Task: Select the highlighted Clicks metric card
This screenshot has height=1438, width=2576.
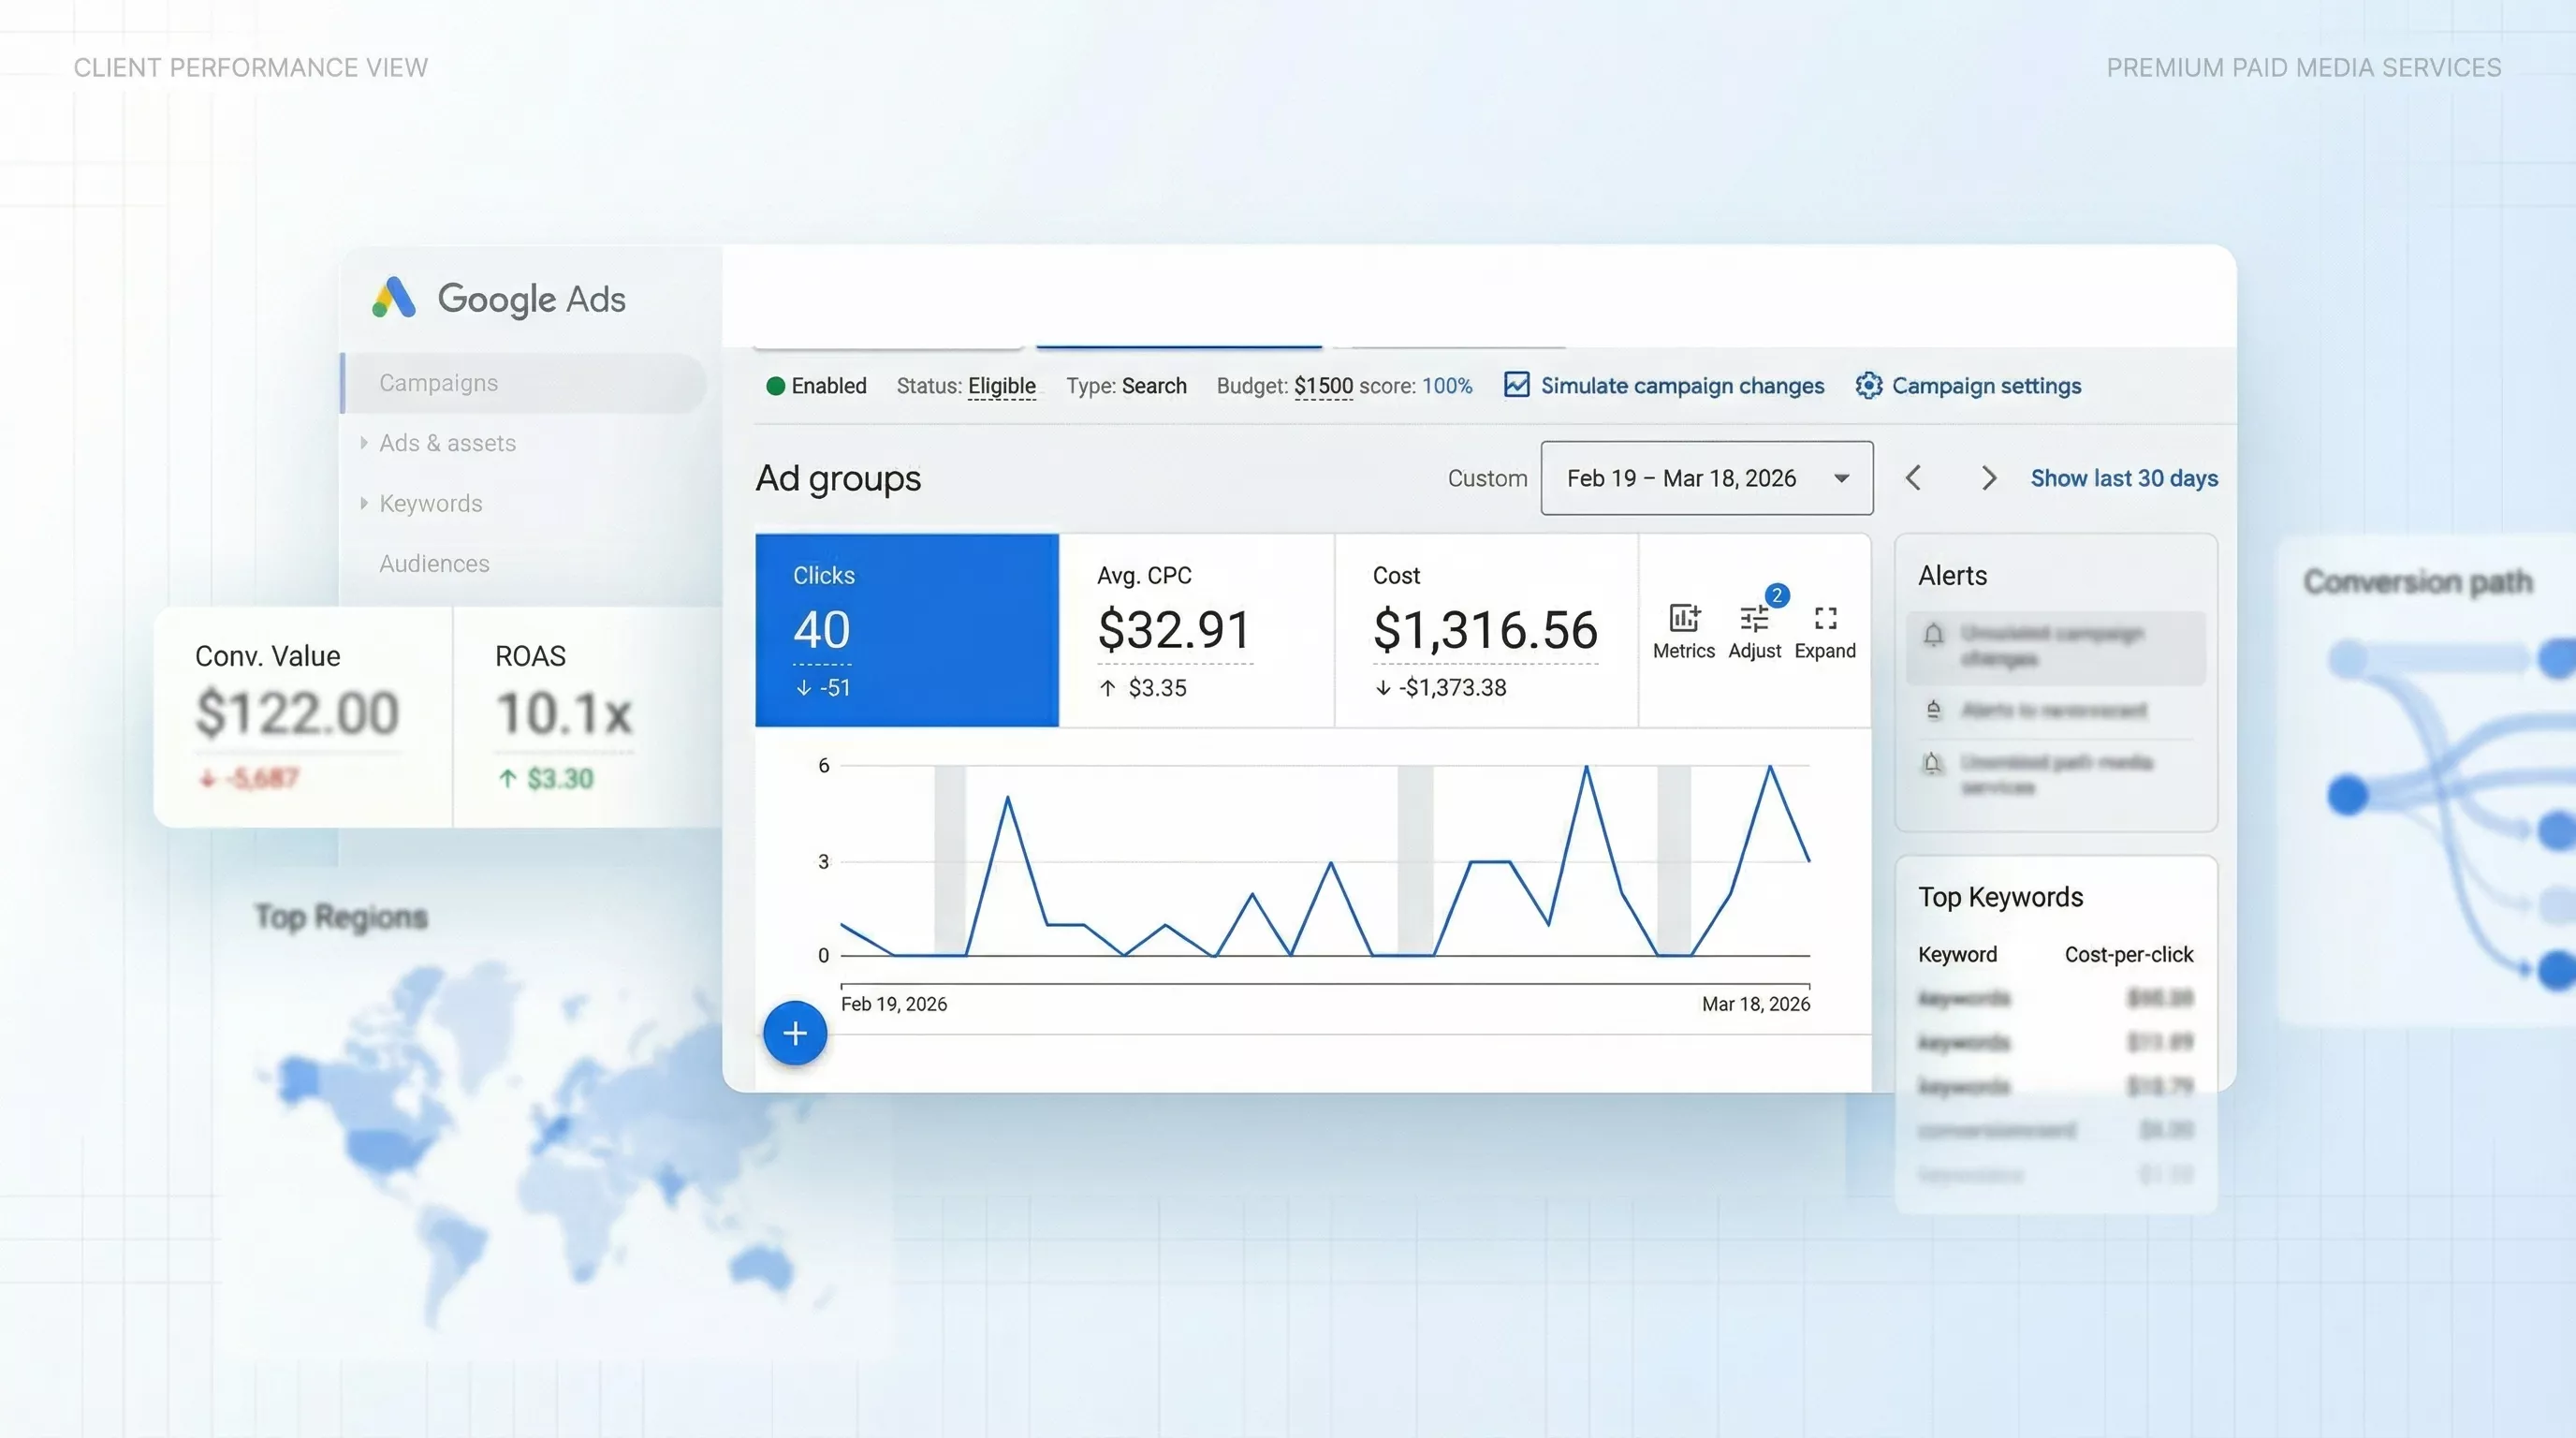Action: pyautogui.click(x=906, y=630)
